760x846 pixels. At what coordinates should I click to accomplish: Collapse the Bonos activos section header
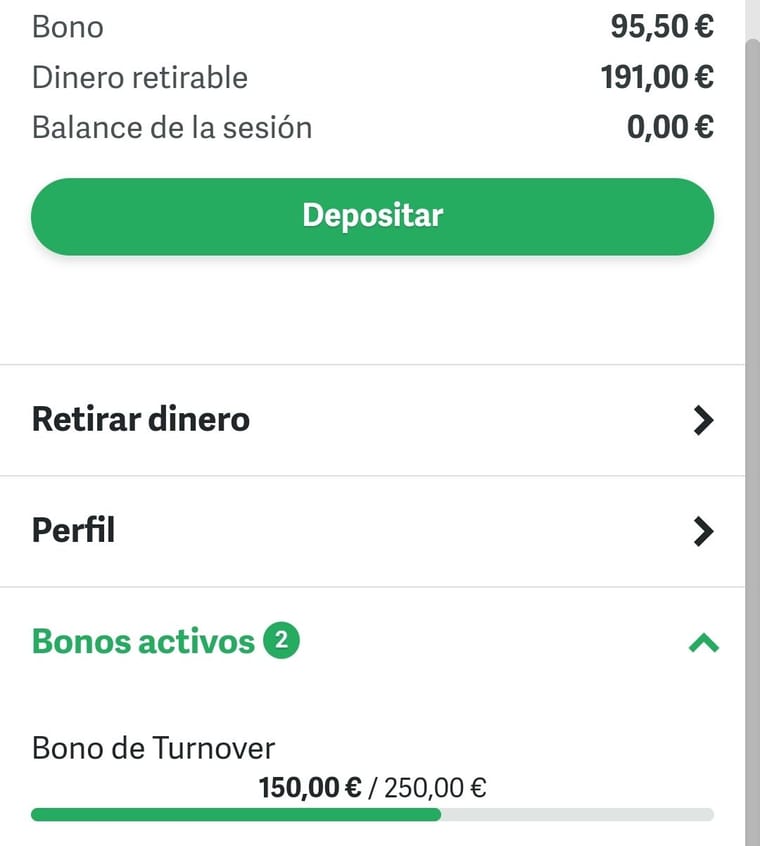372,642
